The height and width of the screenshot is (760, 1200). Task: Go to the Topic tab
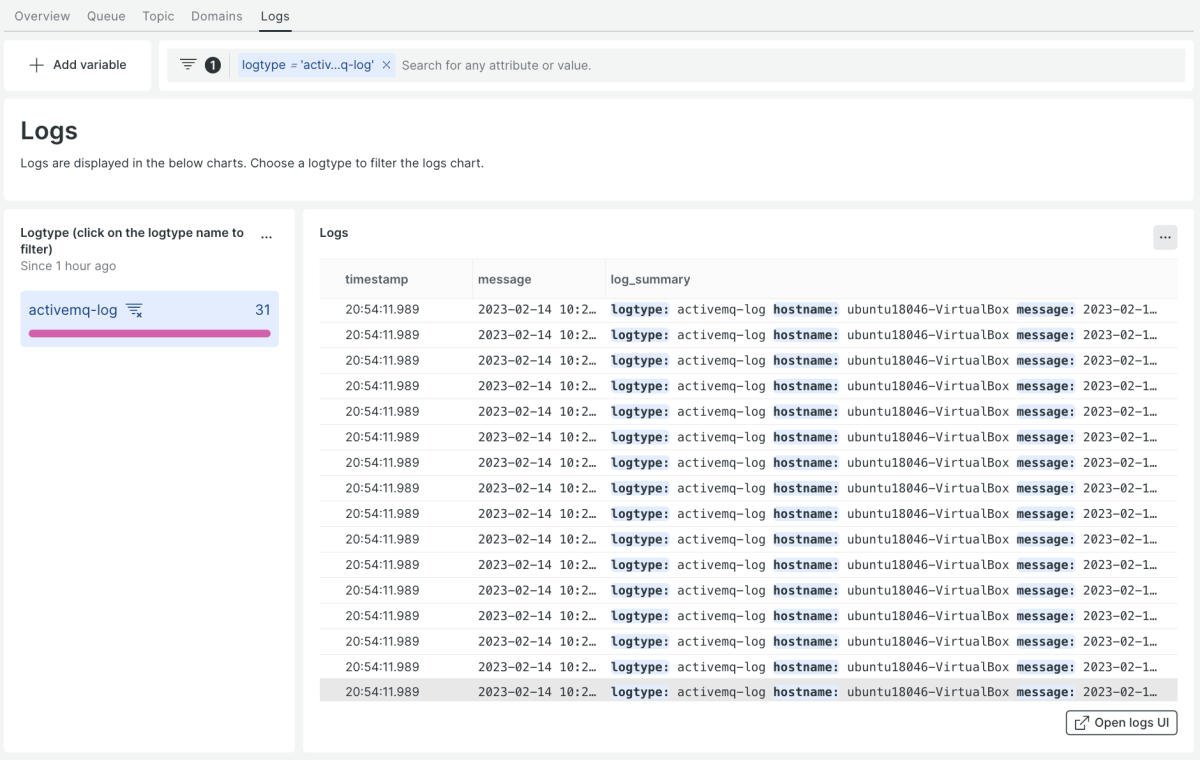pos(158,16)
